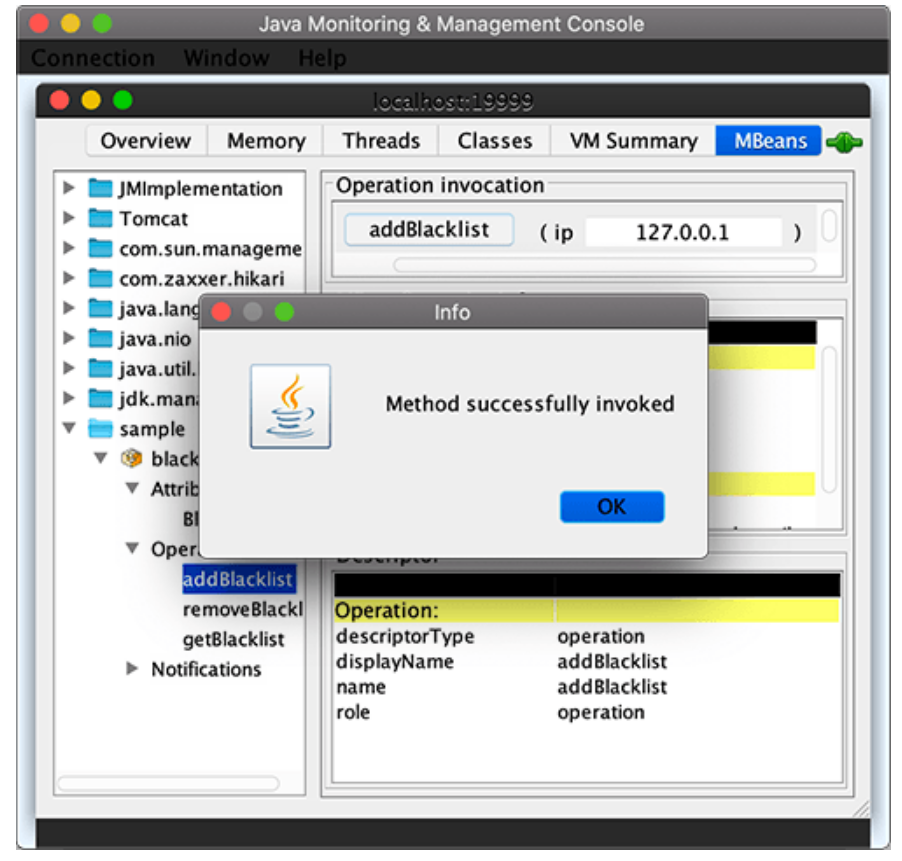This screenshot has height=861, width=902.
Task: Collapse the Operations node arrow
Action: [x=132, y=548]
